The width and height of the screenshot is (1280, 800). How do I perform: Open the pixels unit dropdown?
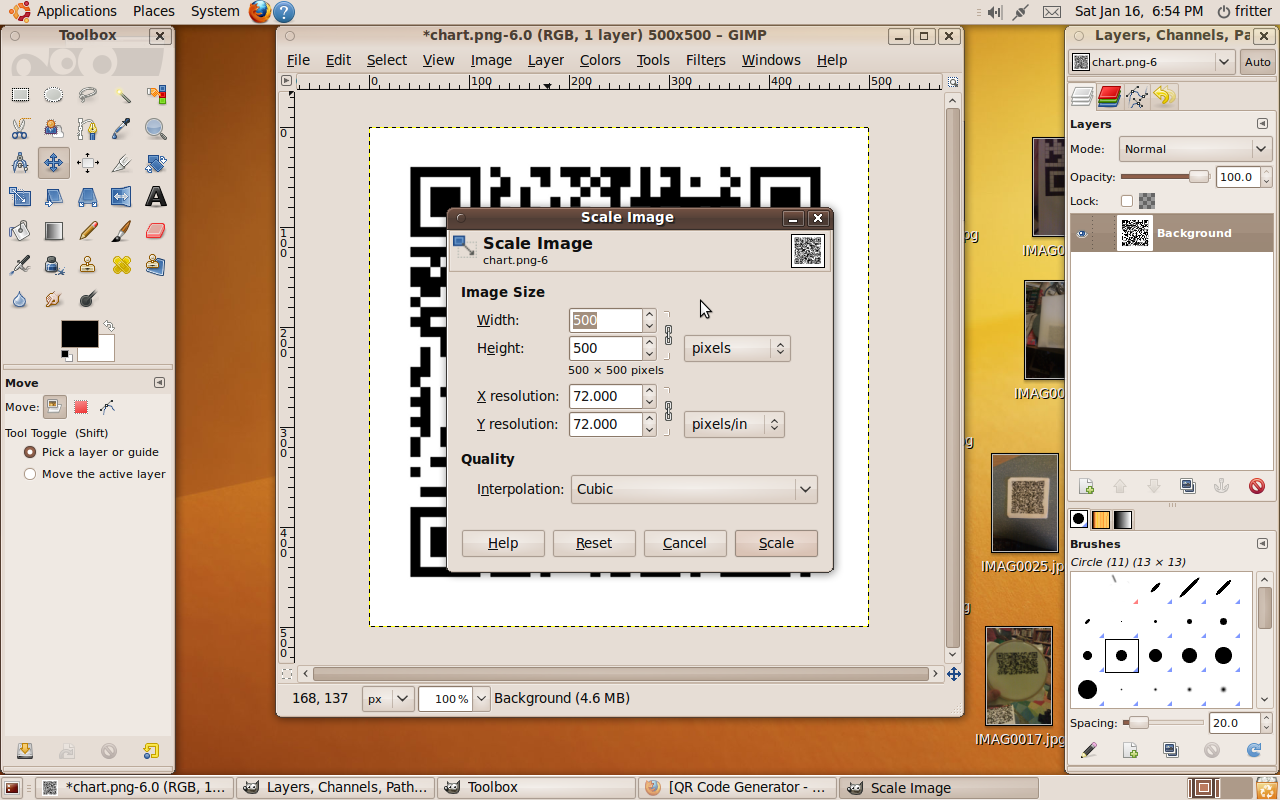pyautogui.click(x=737, y=348)
